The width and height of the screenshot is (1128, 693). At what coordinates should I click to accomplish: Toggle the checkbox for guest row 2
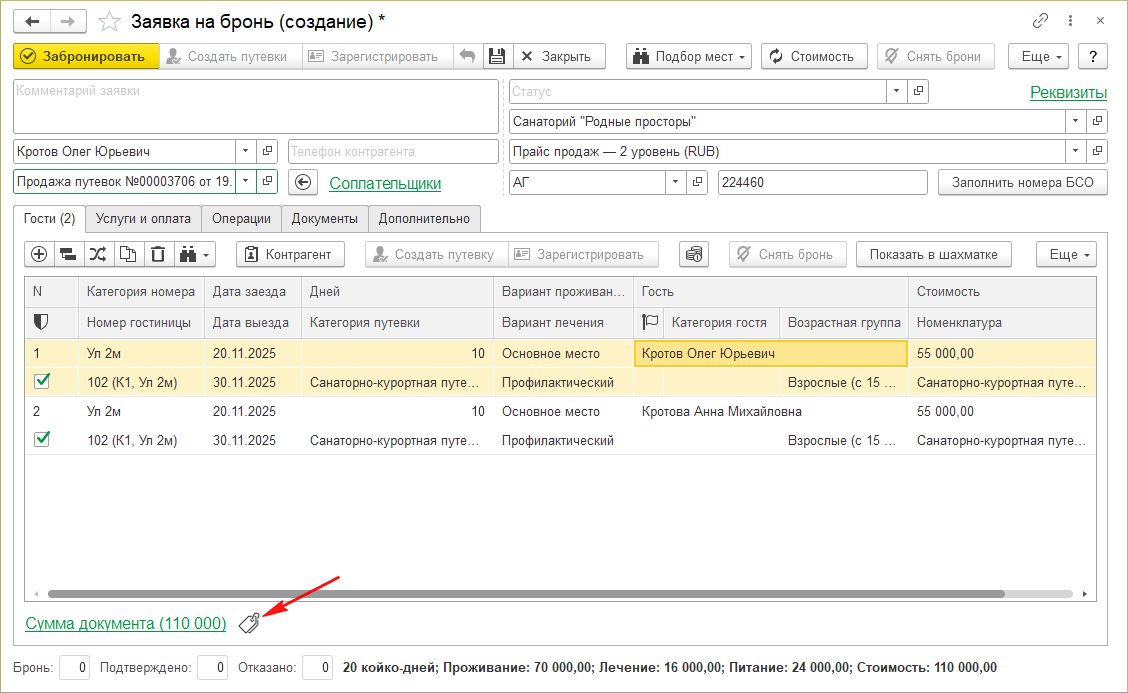click(42, 440)
